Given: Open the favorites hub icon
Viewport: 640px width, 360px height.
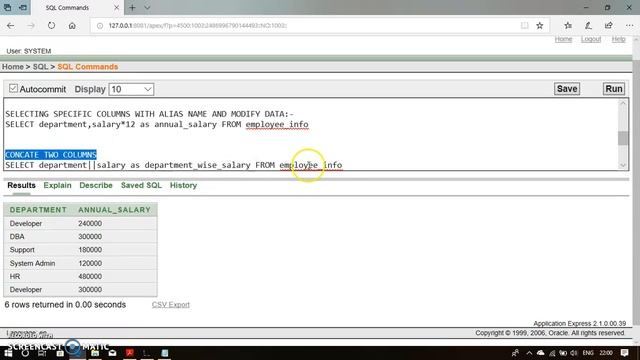Looking at the screenshot, I should [x=568, y=25].
